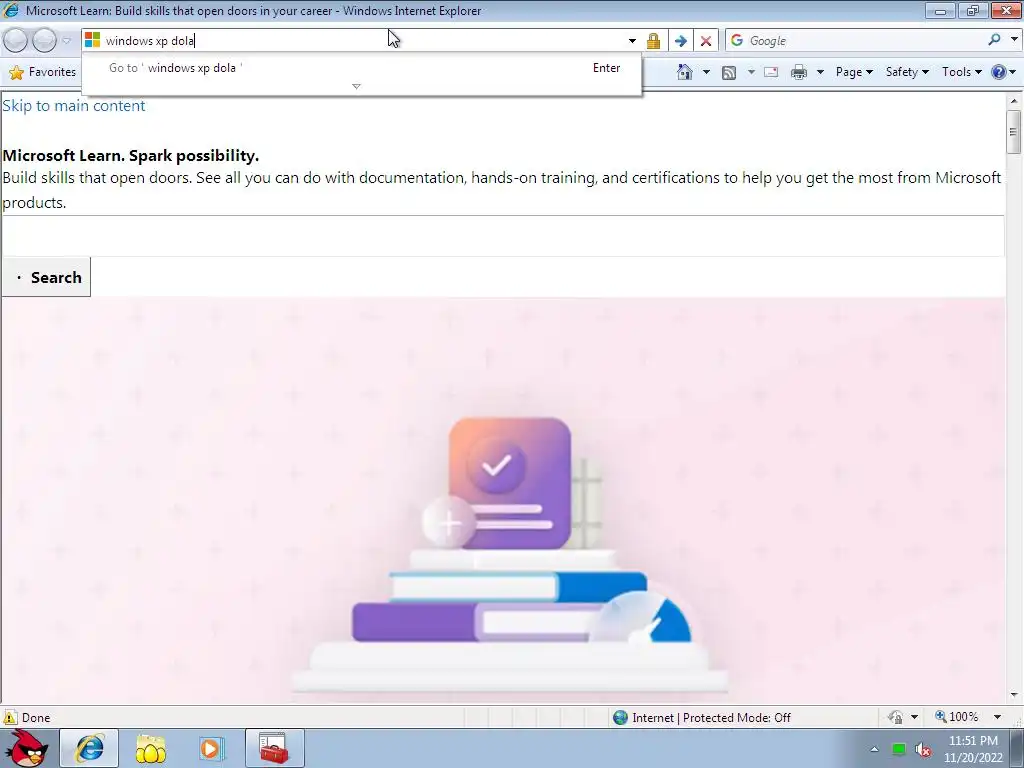Open the Tools menu
The image size is (1024, 768).
[961, 72]
